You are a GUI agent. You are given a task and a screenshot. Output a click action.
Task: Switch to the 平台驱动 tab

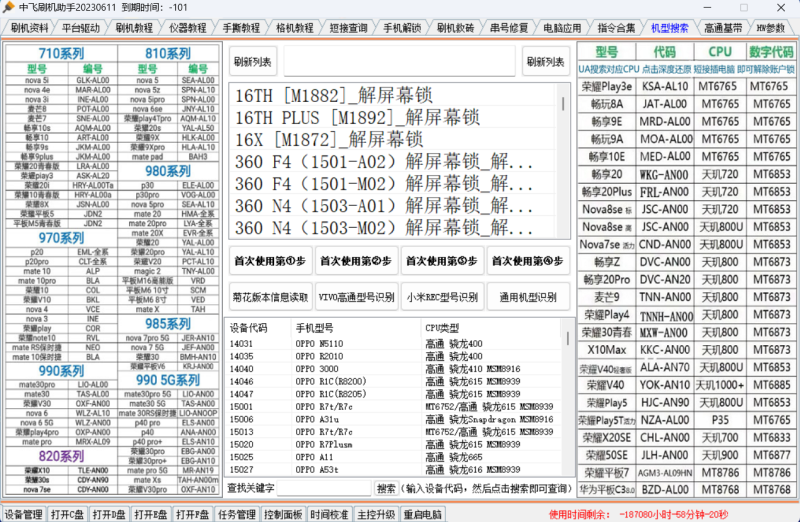click(x=81, y=28)
